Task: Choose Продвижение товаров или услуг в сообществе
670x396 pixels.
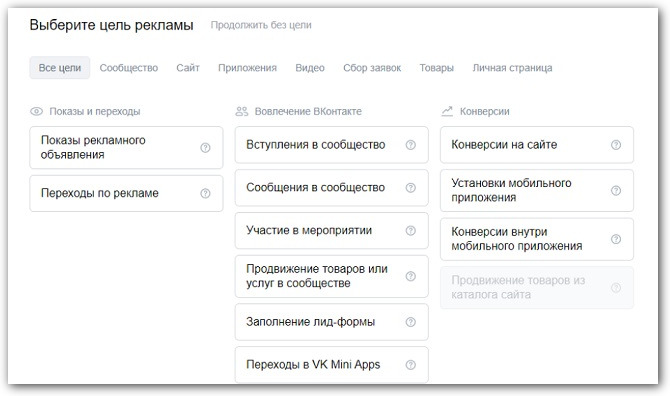Action: [x=332, y=276]
